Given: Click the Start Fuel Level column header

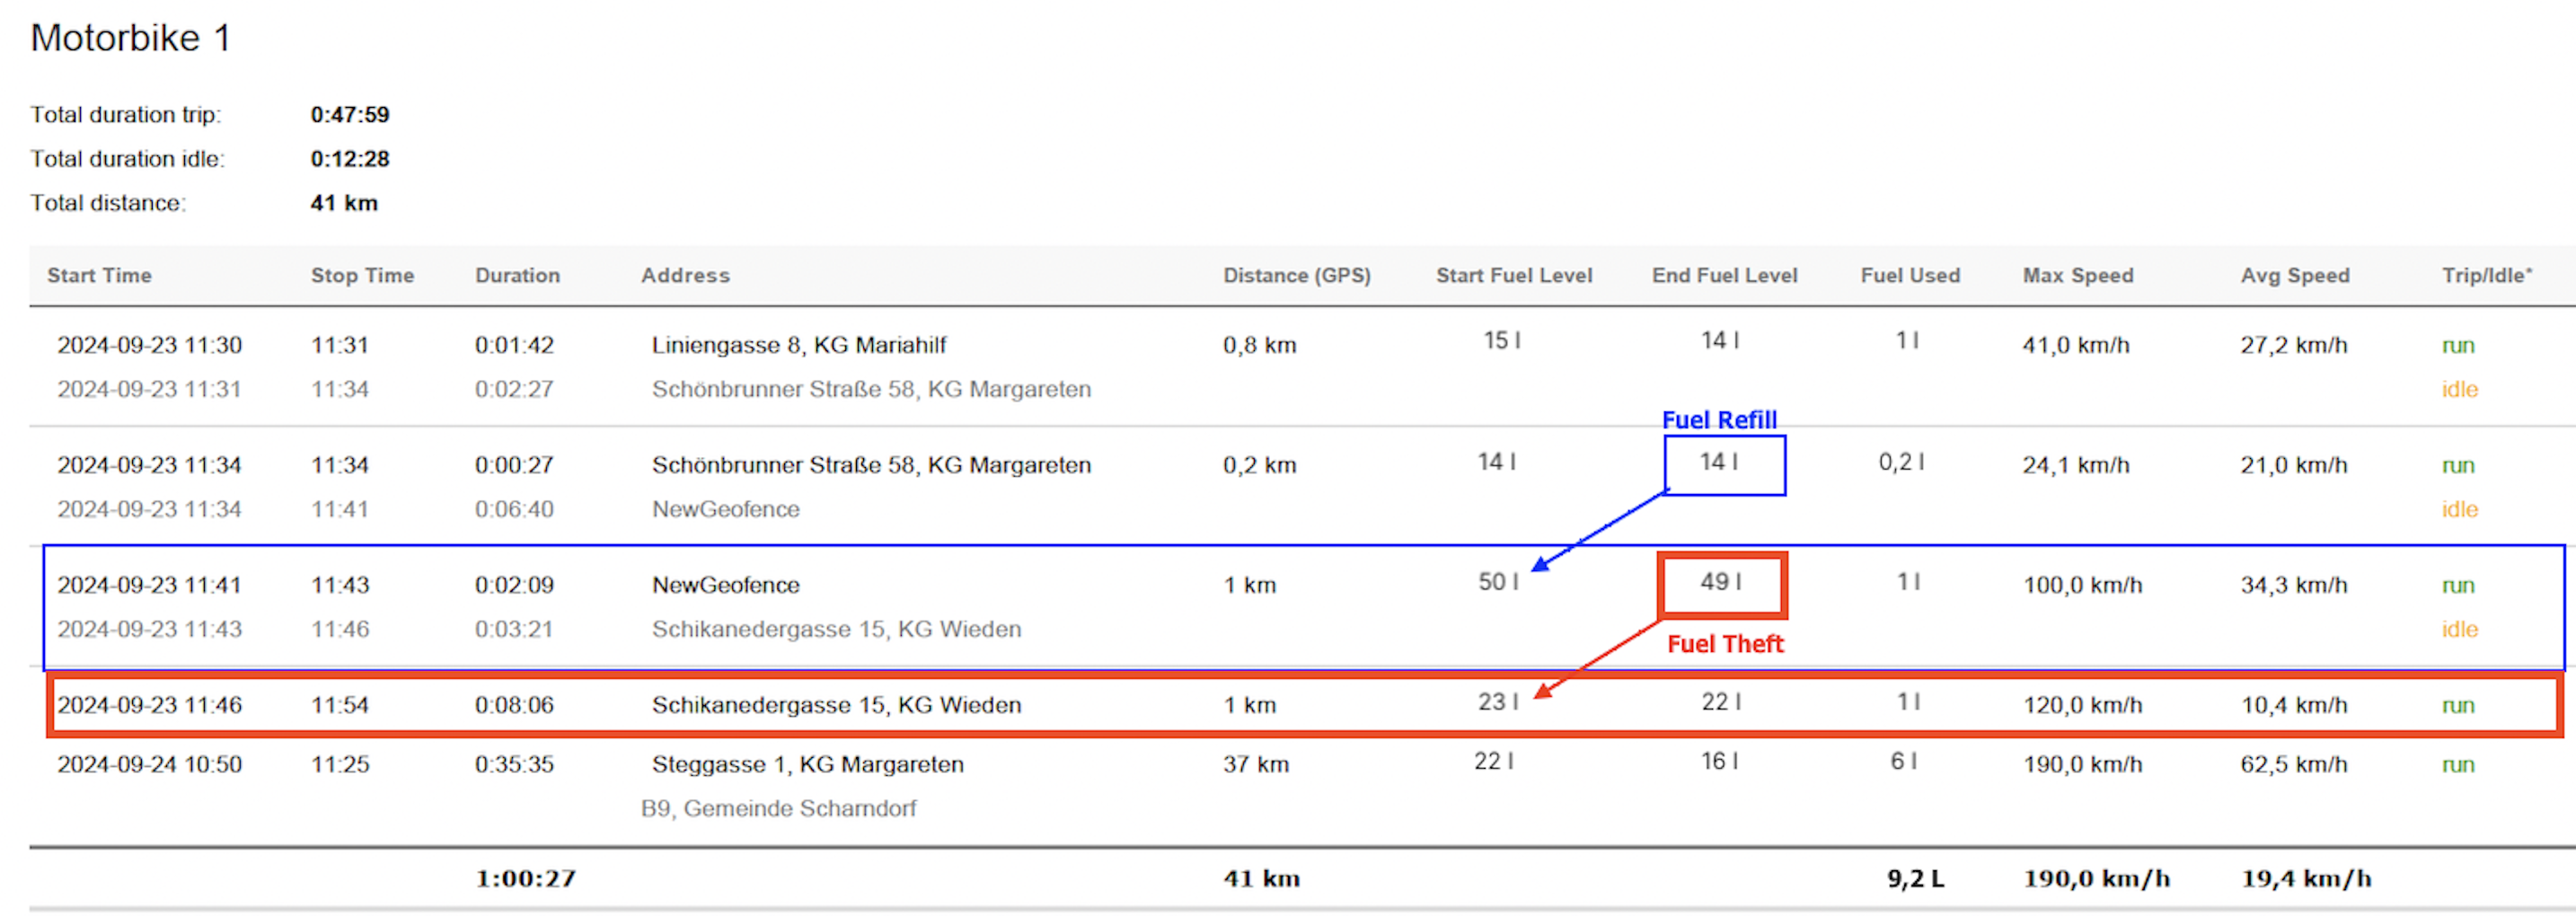Looking at the screenshot, I should click(x=1514, y=275).
